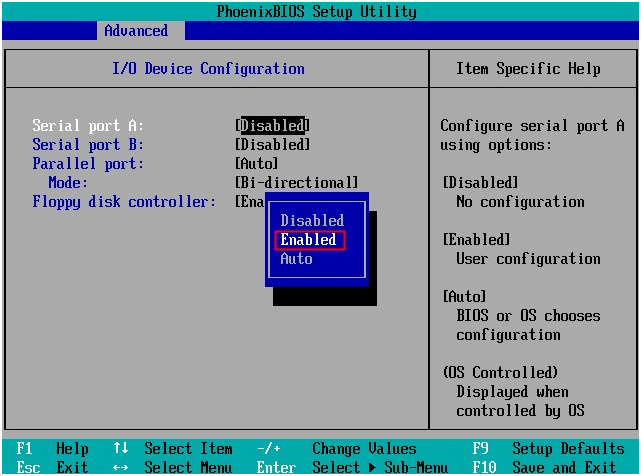Select Serial port B Disabled value
The image size is (641, 476).
point(272,144)
